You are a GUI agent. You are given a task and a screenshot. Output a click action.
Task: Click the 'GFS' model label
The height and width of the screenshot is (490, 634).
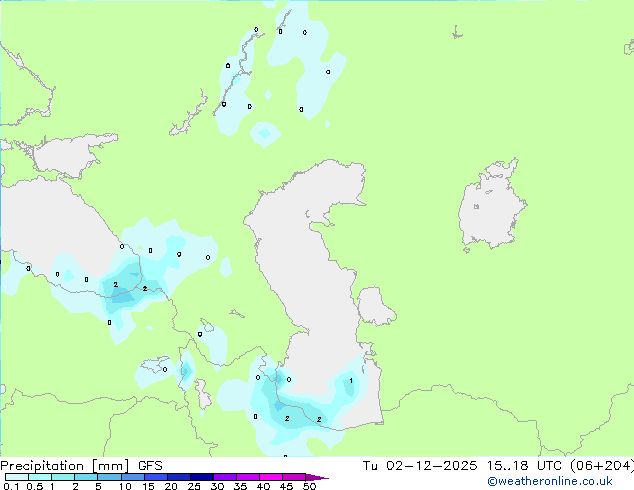point(150,466)
